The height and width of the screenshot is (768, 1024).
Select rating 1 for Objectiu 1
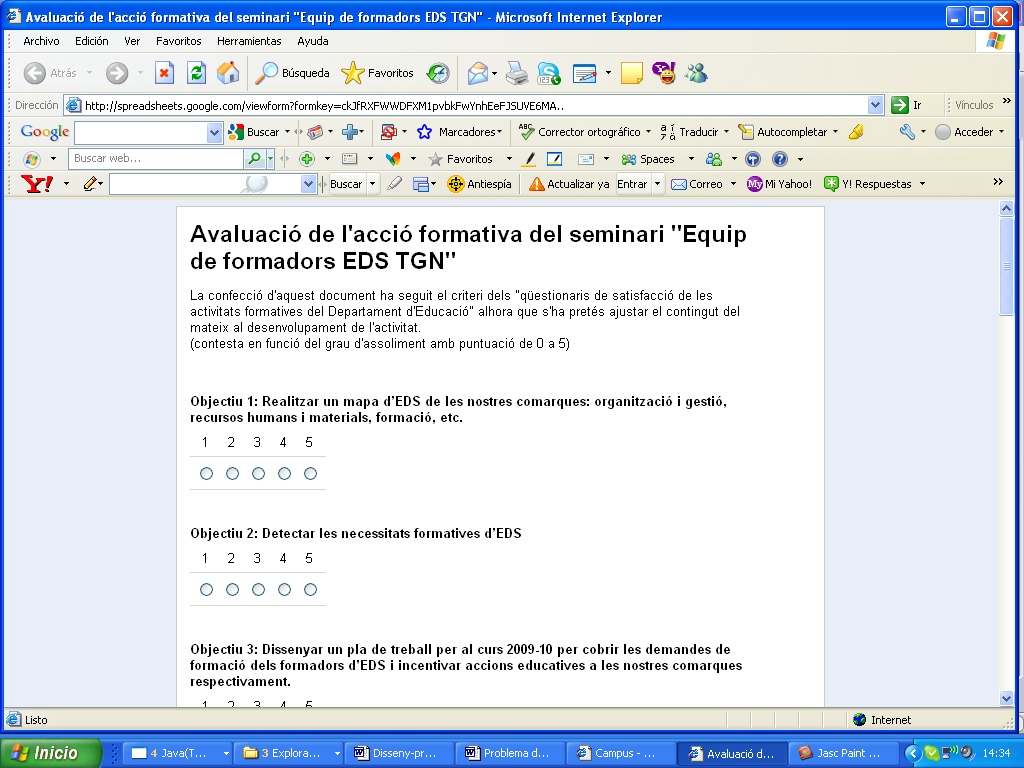tap(206, 473)
